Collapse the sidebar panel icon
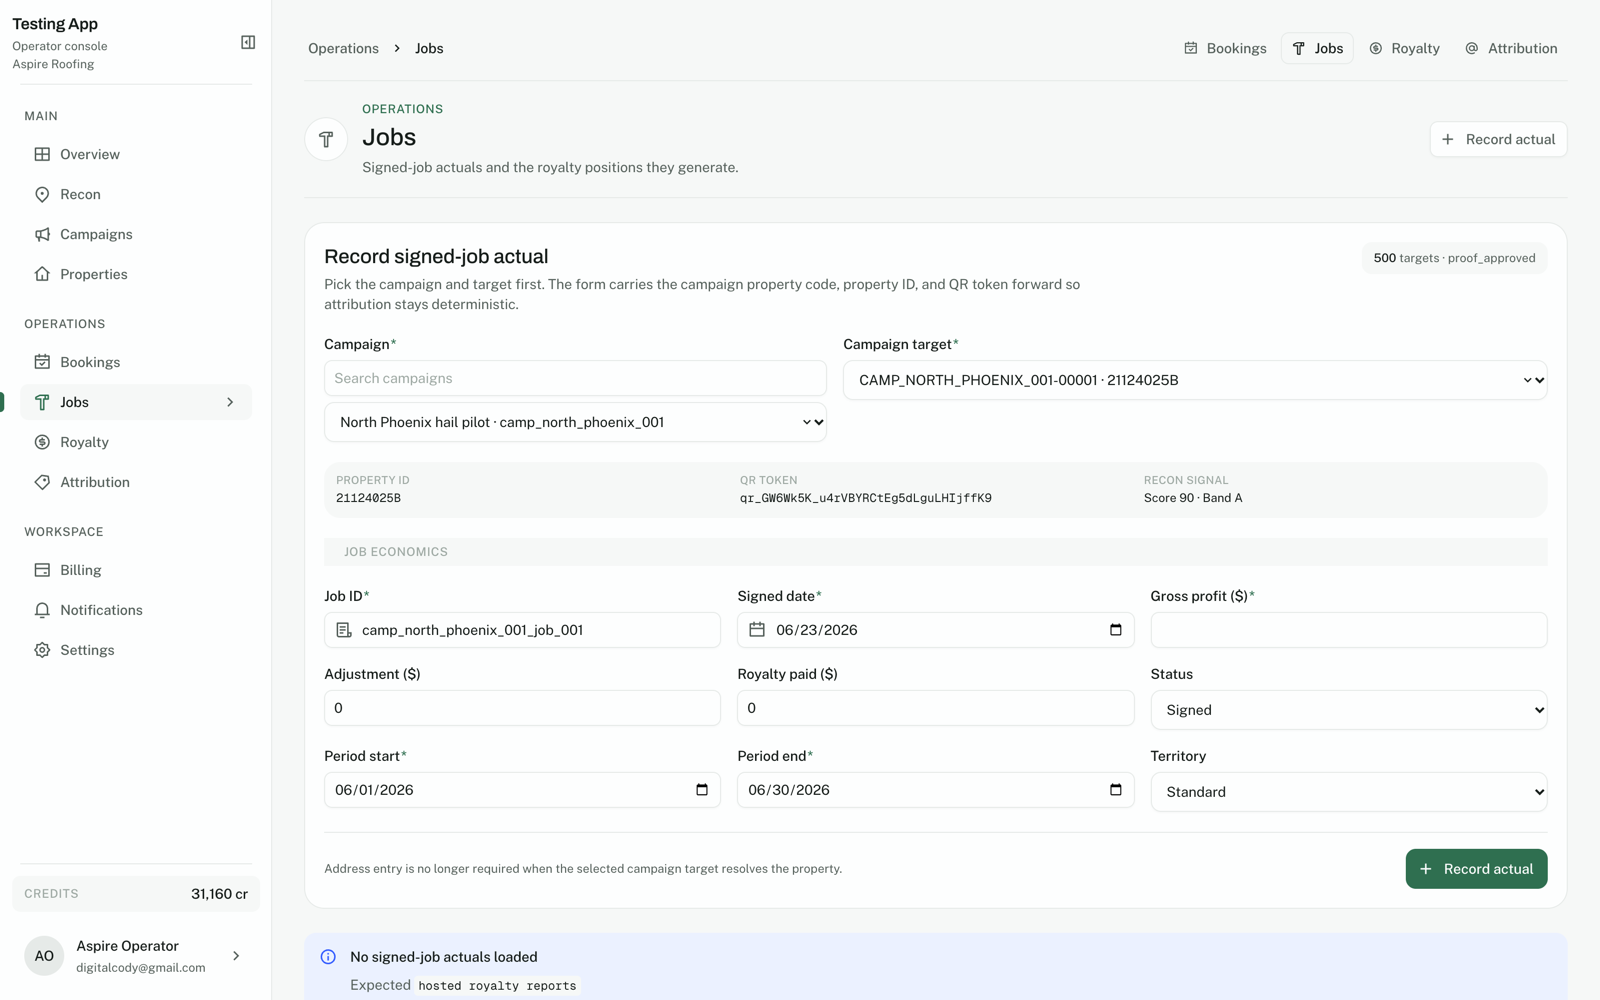 point(248,42)
